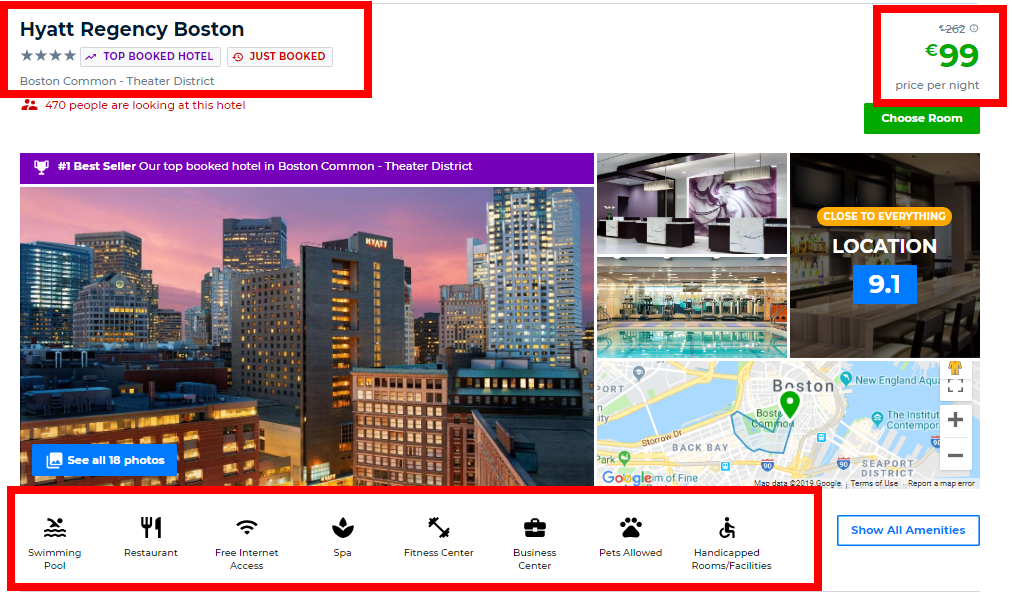The height and width of the screenshot is (605, 1012).
Task: Click the JUST BOOKED badge
Action: click(x=279, y=57)
